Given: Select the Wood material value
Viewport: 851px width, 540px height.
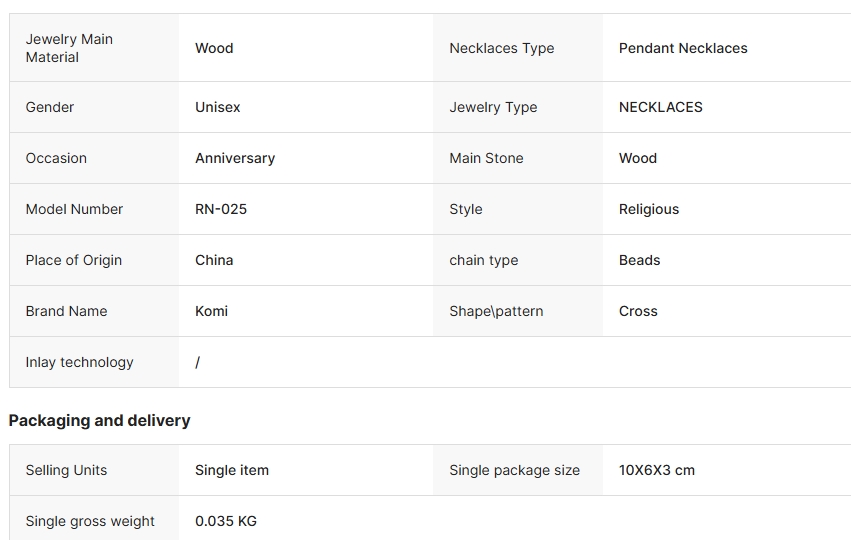Looking at the screenshot, I should click(214, 48).
